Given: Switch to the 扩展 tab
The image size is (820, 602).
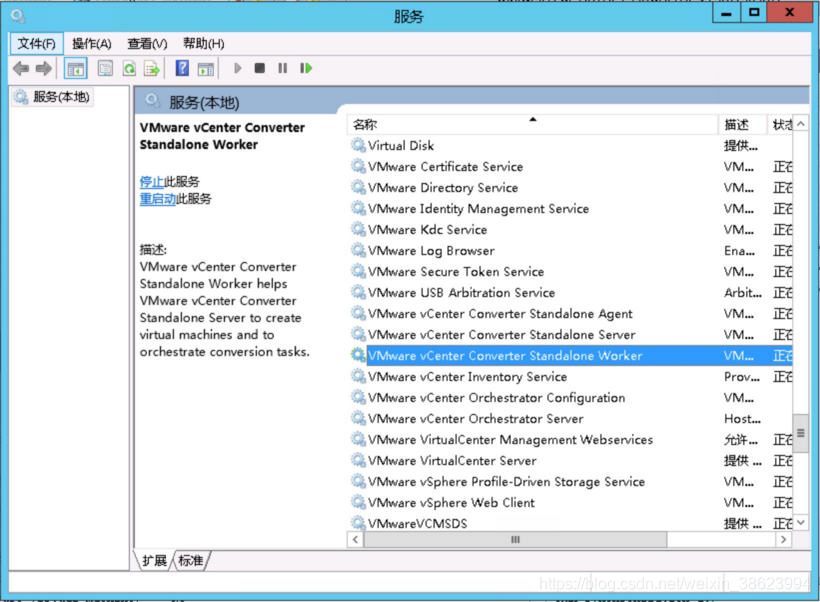Looking at the screenshot, I should pos(154,561).
